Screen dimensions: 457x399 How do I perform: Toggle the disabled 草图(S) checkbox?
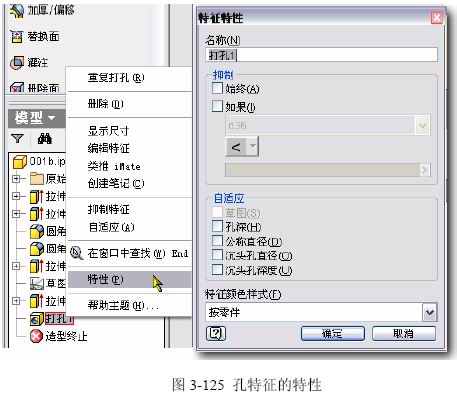click(217, 211)
